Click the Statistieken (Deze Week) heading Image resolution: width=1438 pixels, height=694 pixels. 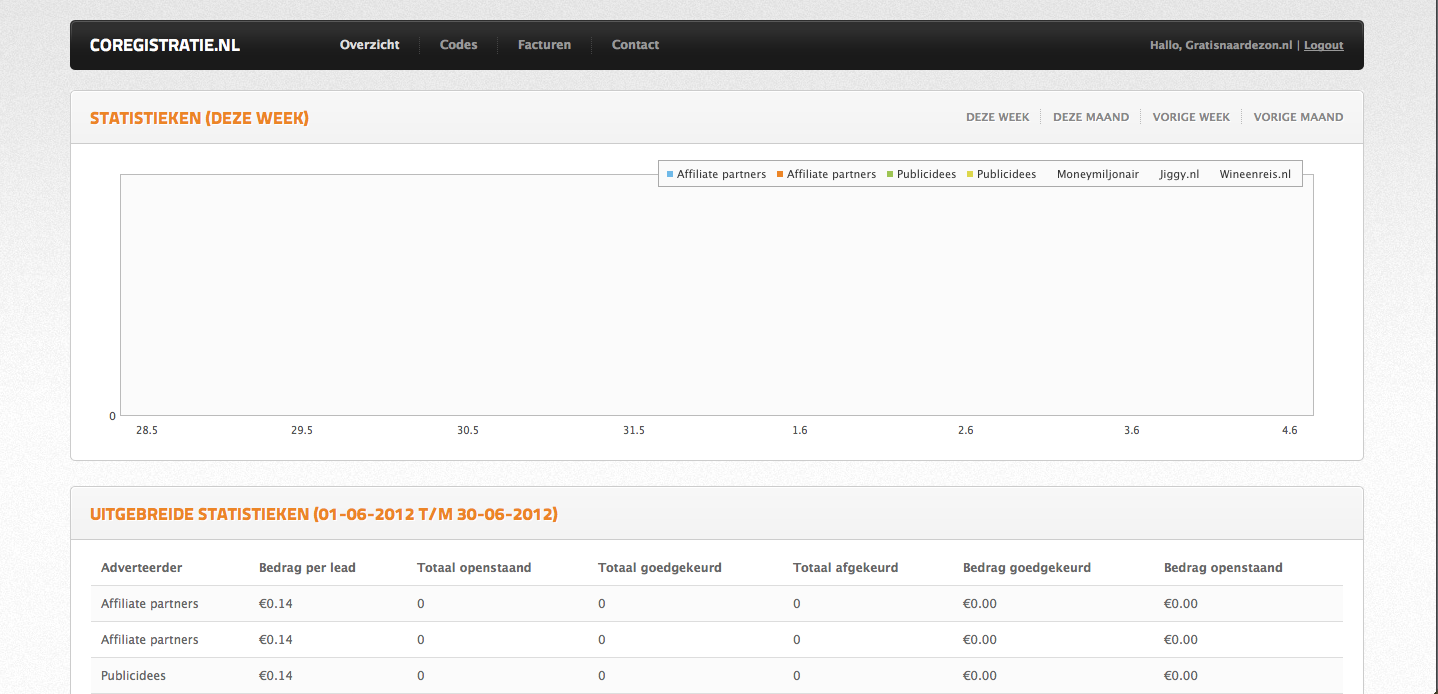click(x=199, y=118)
